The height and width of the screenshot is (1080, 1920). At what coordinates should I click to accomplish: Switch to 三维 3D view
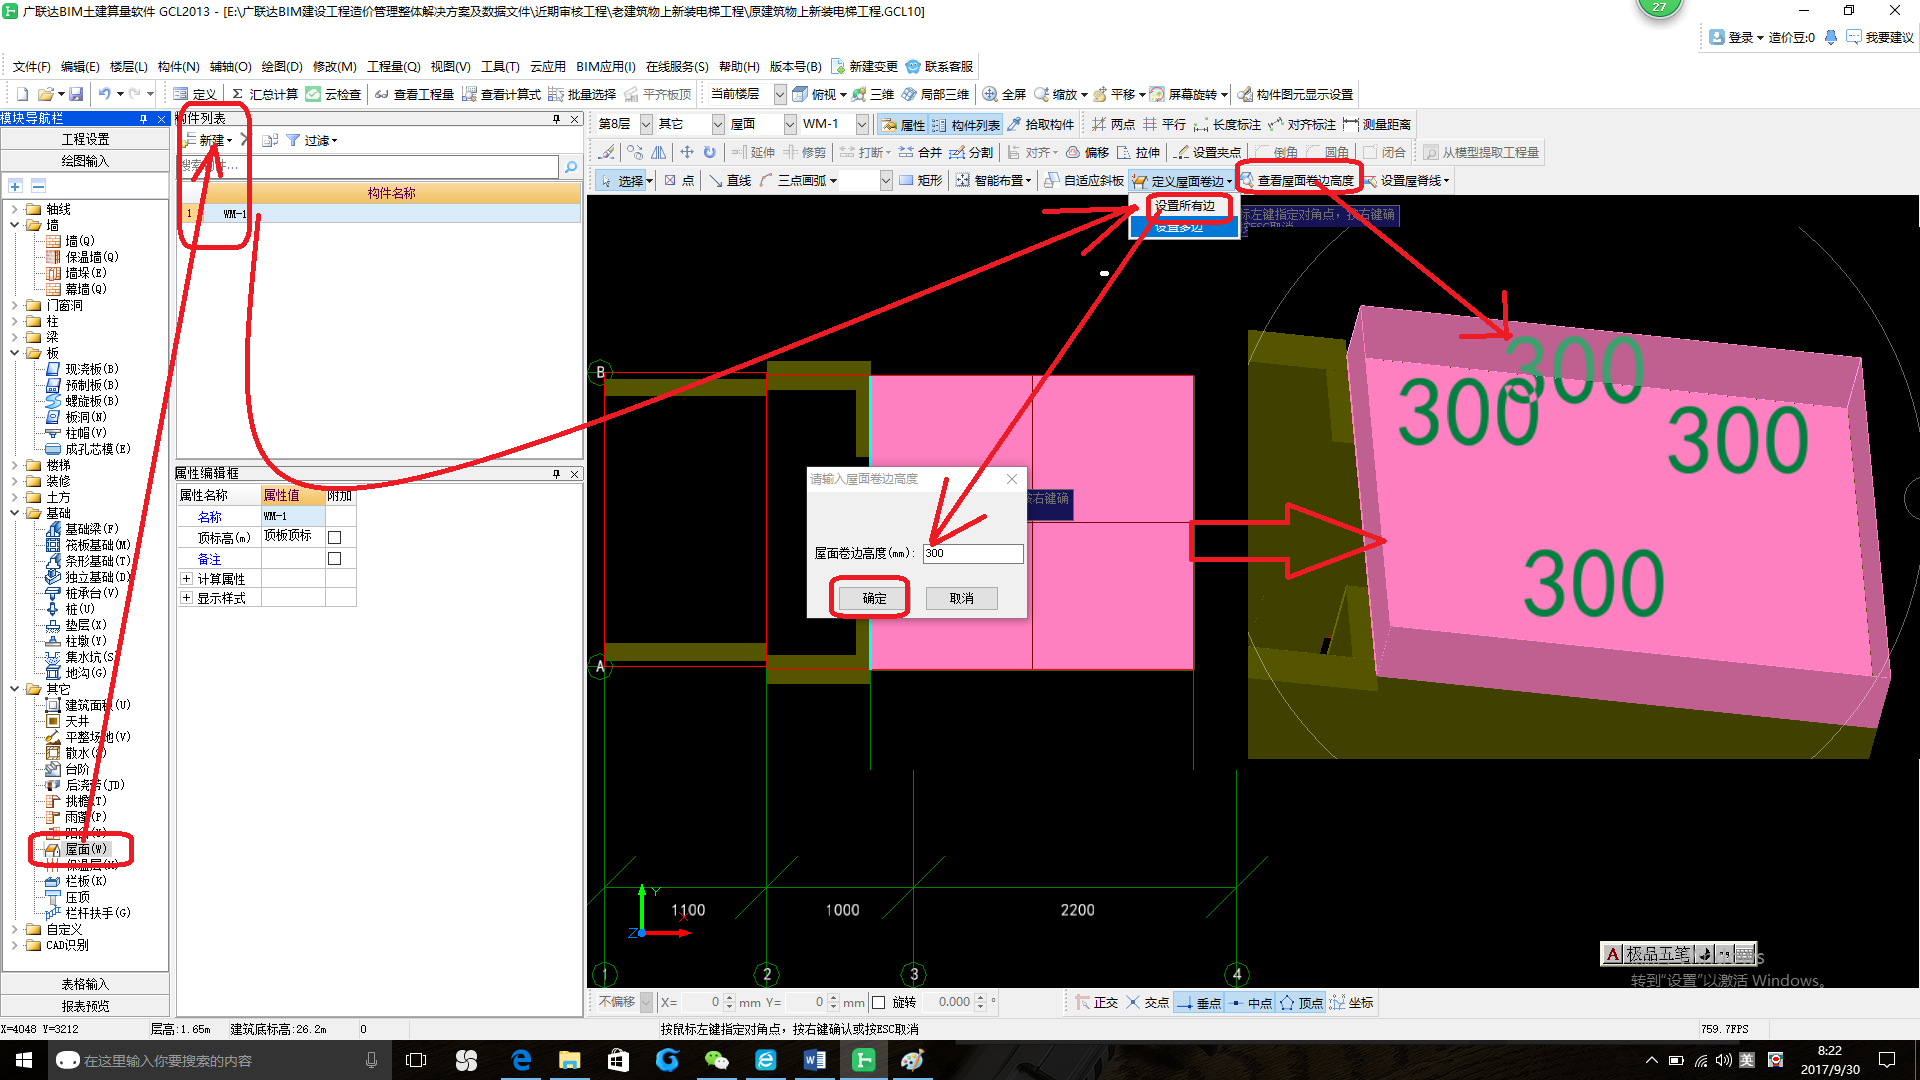(x=873, y=94)
